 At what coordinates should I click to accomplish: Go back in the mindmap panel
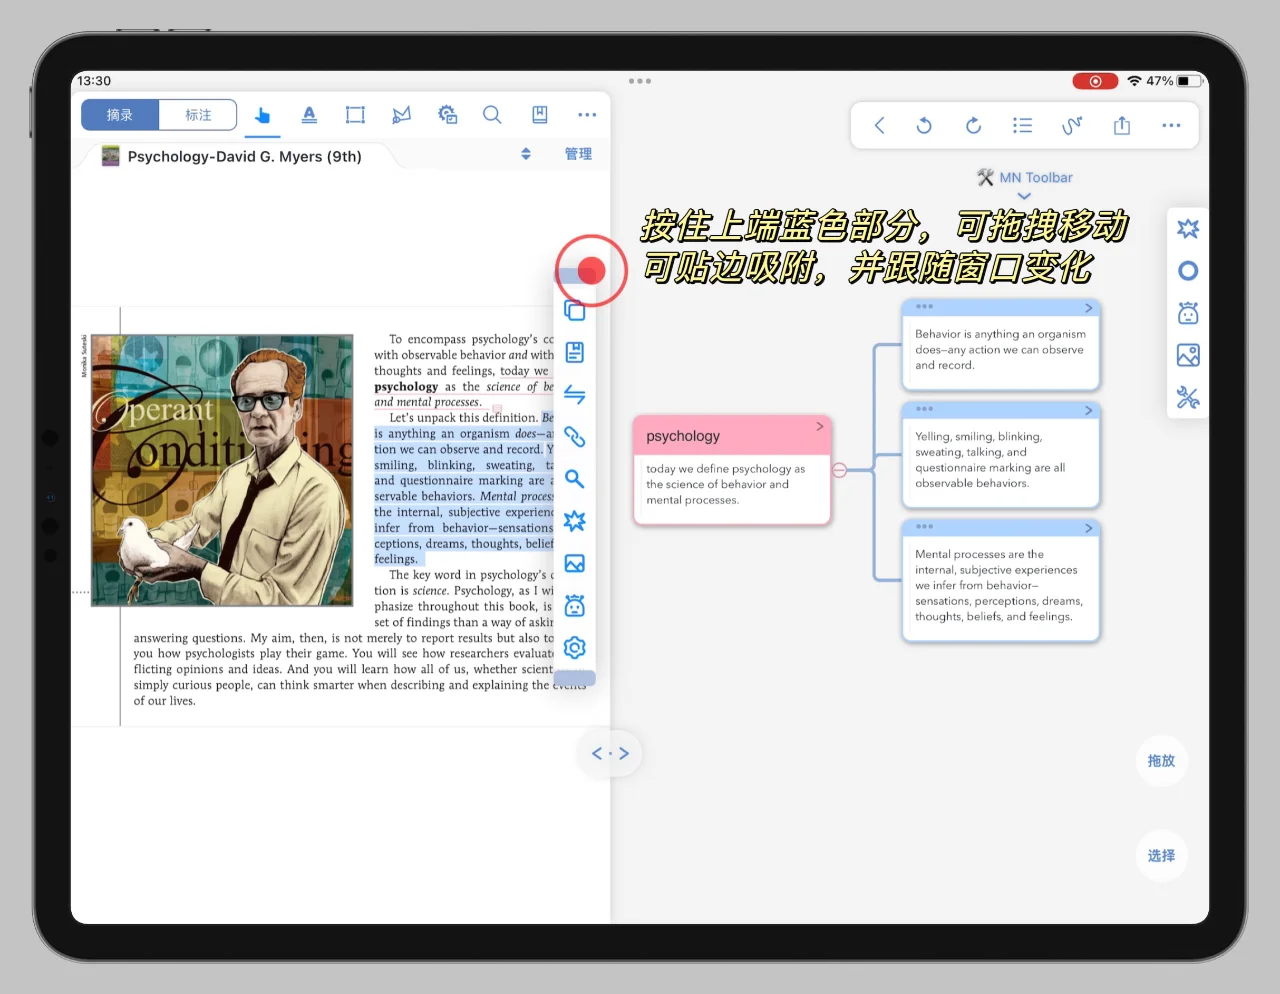coord(879,125)
